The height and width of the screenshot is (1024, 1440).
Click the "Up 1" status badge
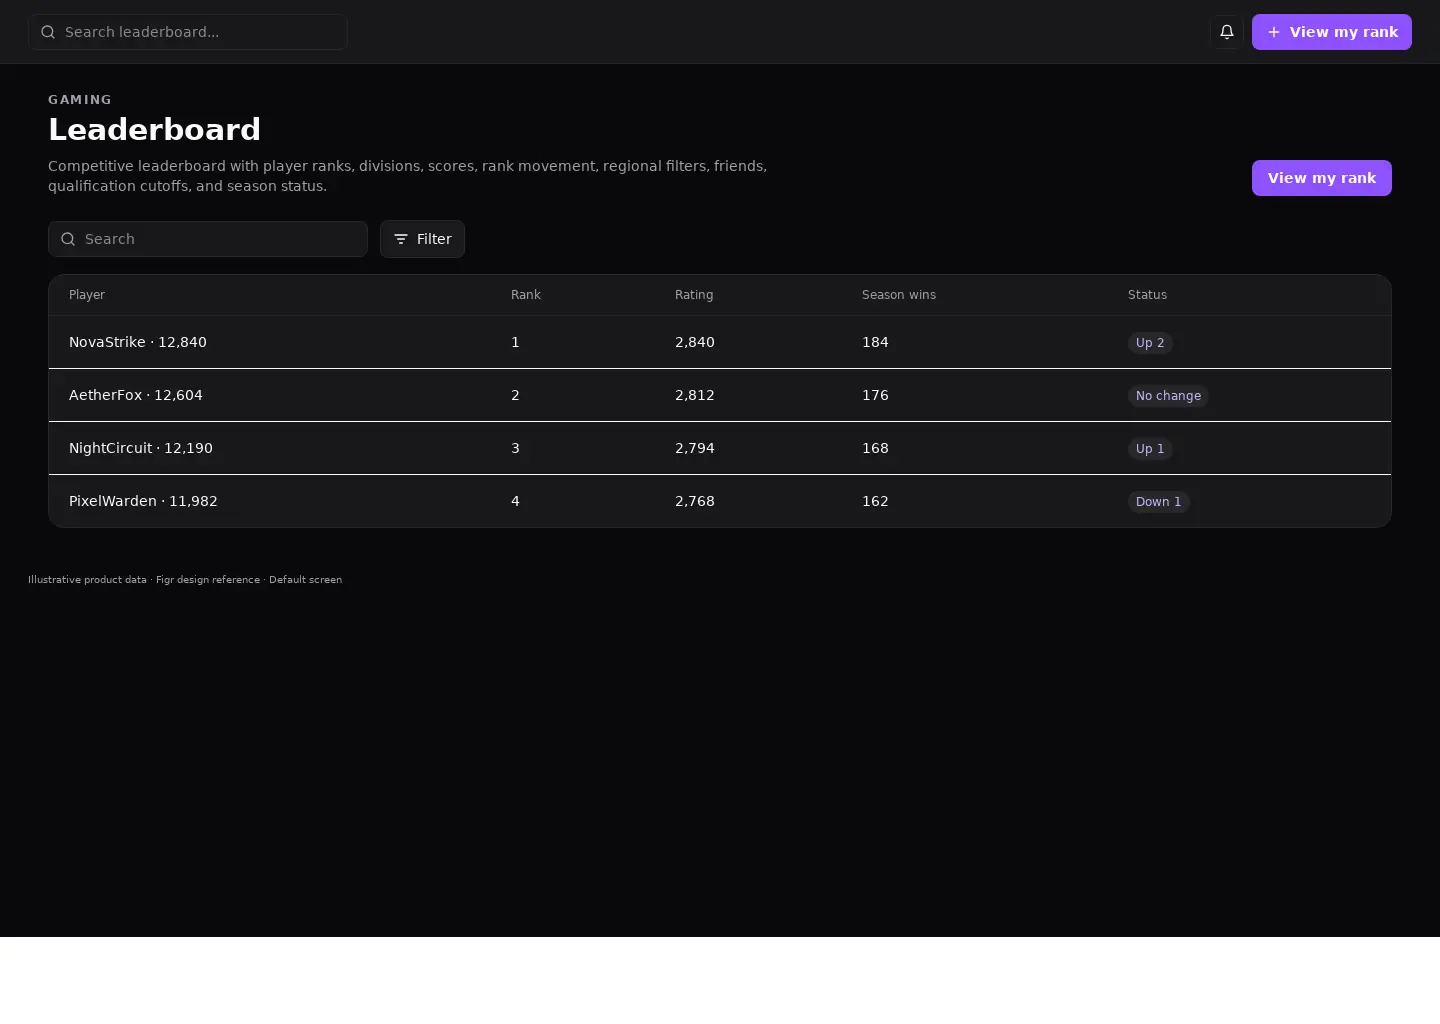coord(1150,449)
